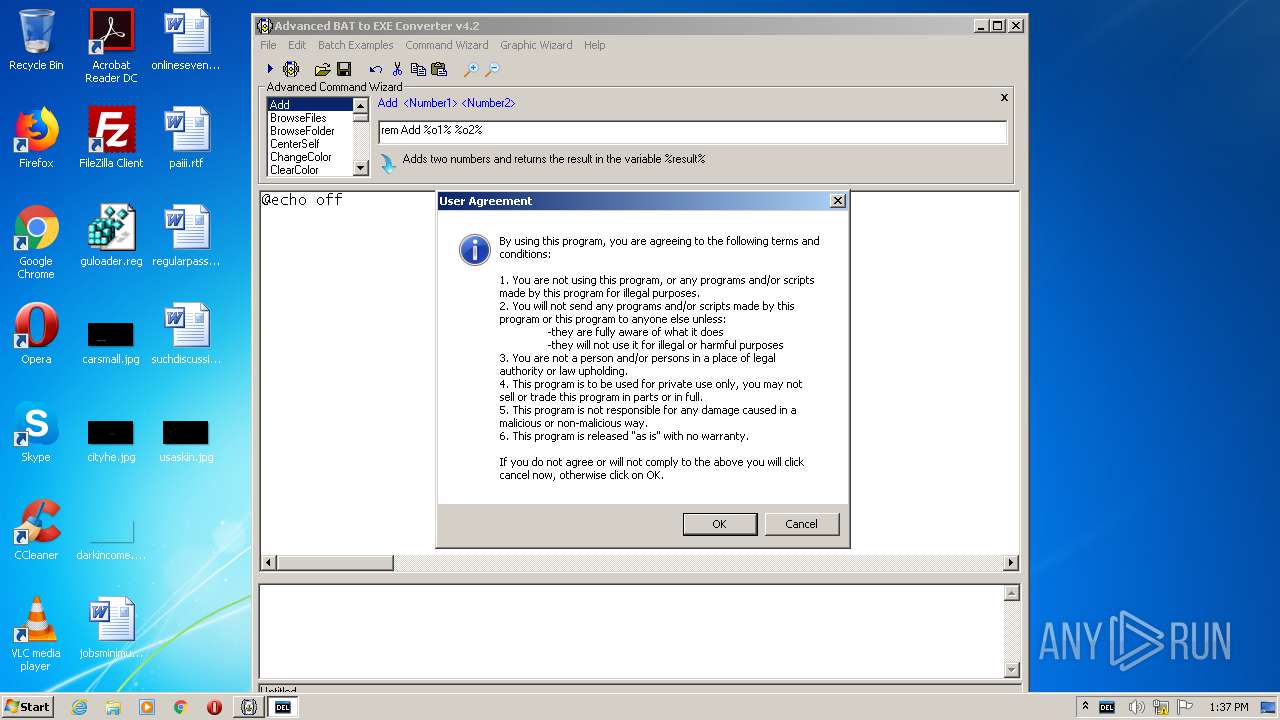
Task: Select ChangeColor in the command list
Action: point(310,157)
